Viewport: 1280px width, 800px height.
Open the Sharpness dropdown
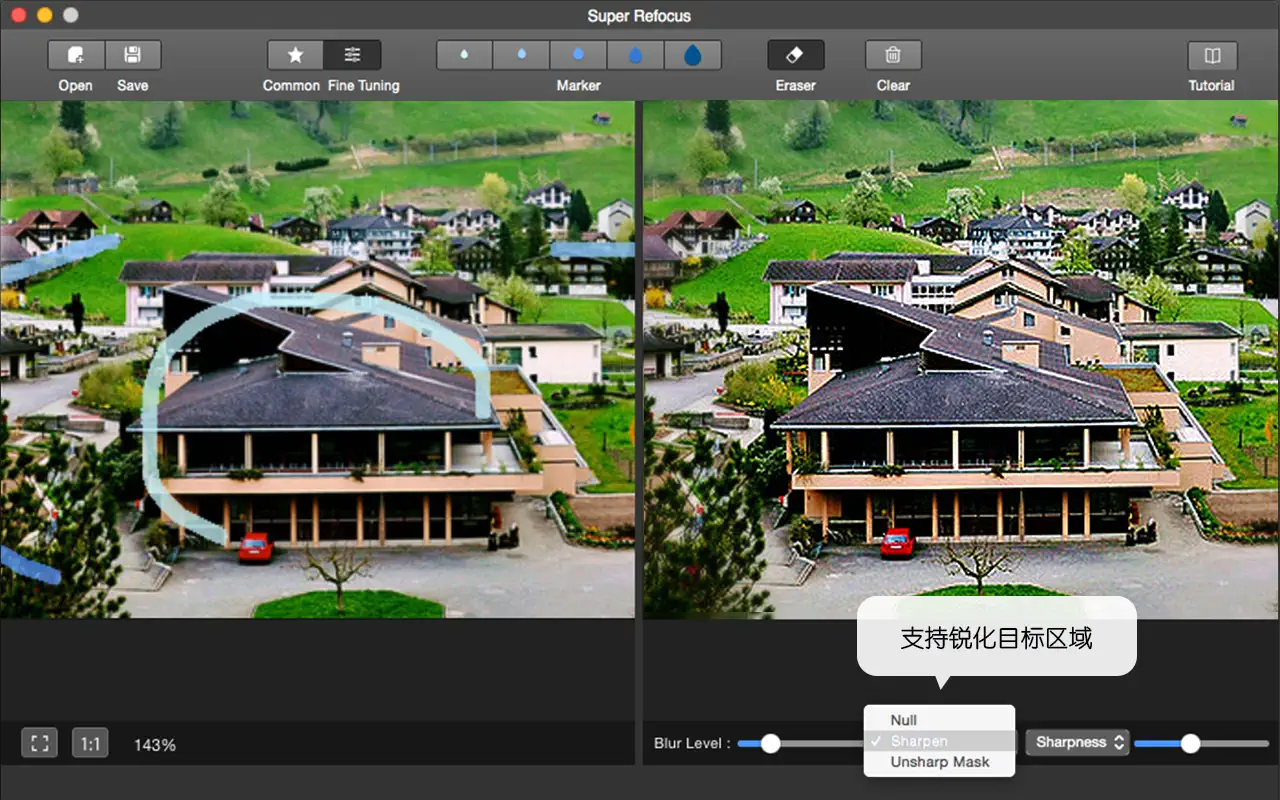tap(1077, 742)
